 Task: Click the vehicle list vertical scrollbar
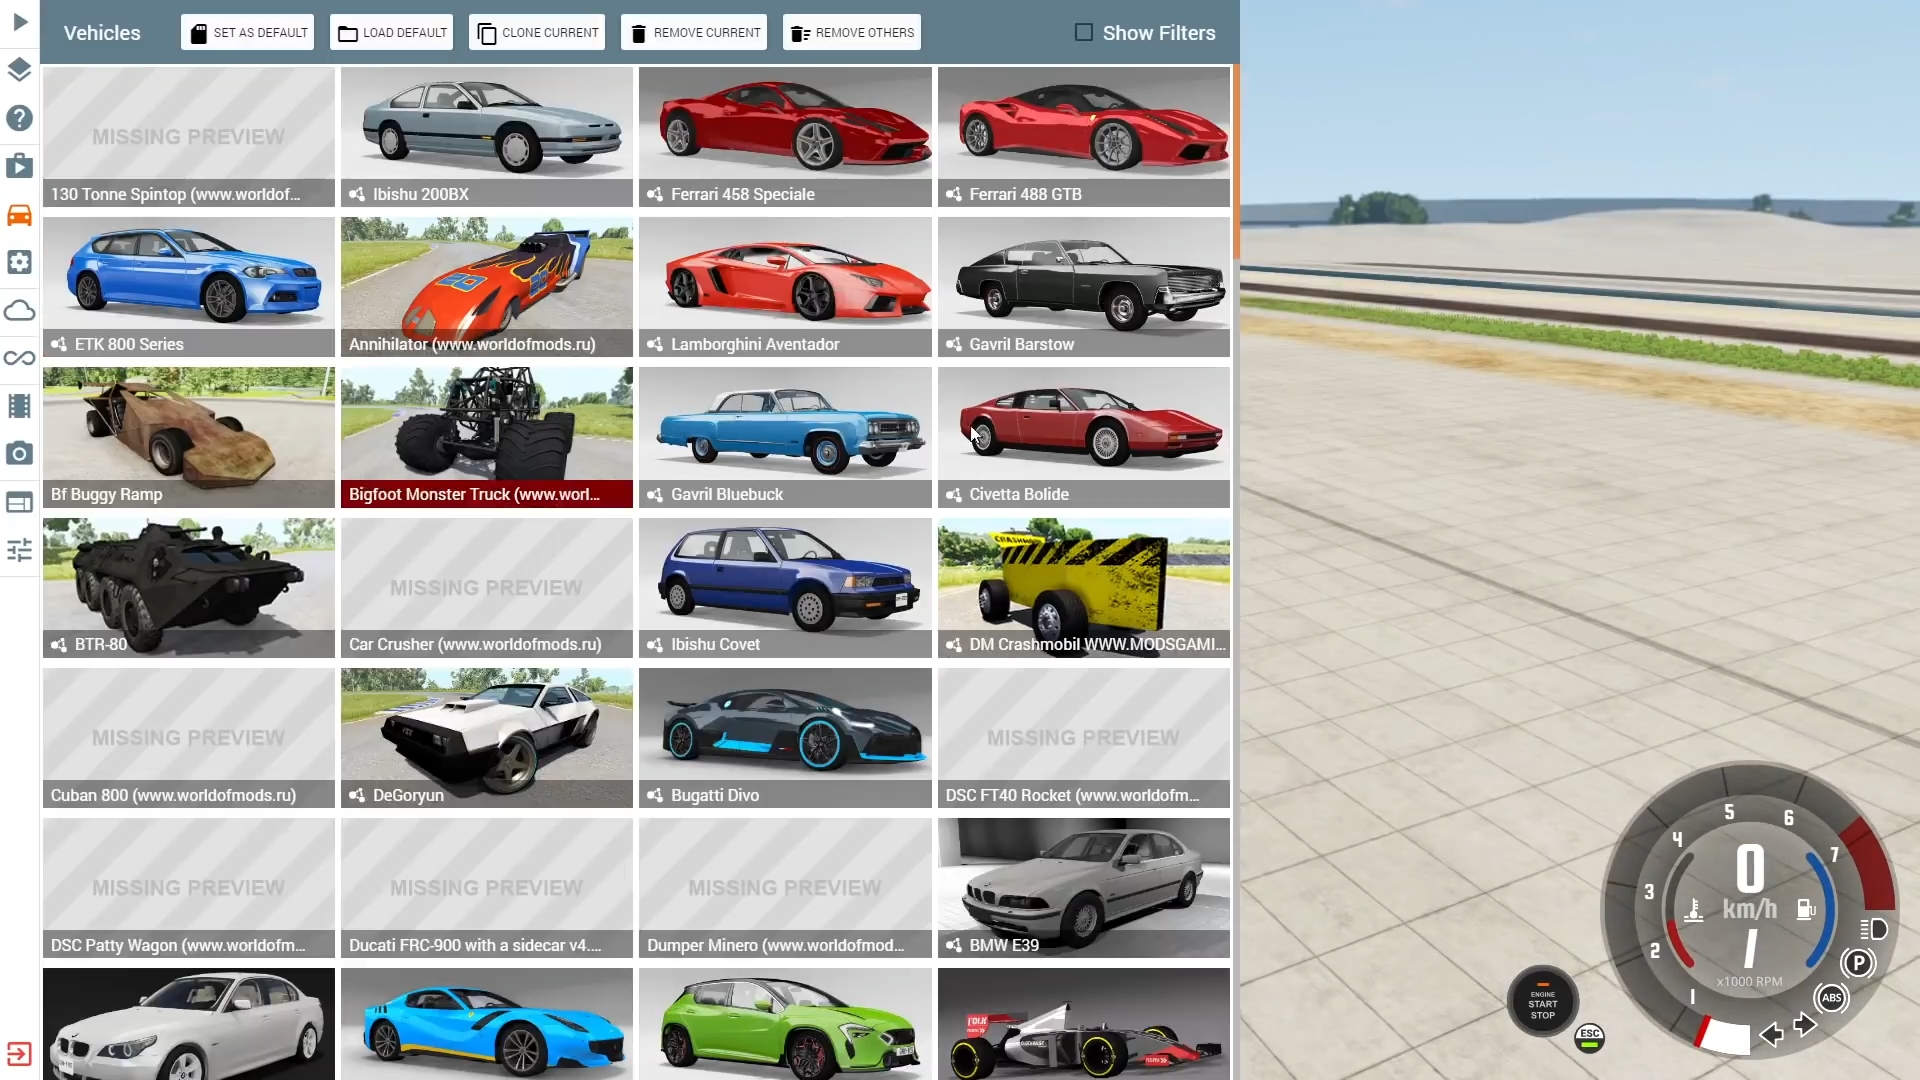[x=1236, y=160]
